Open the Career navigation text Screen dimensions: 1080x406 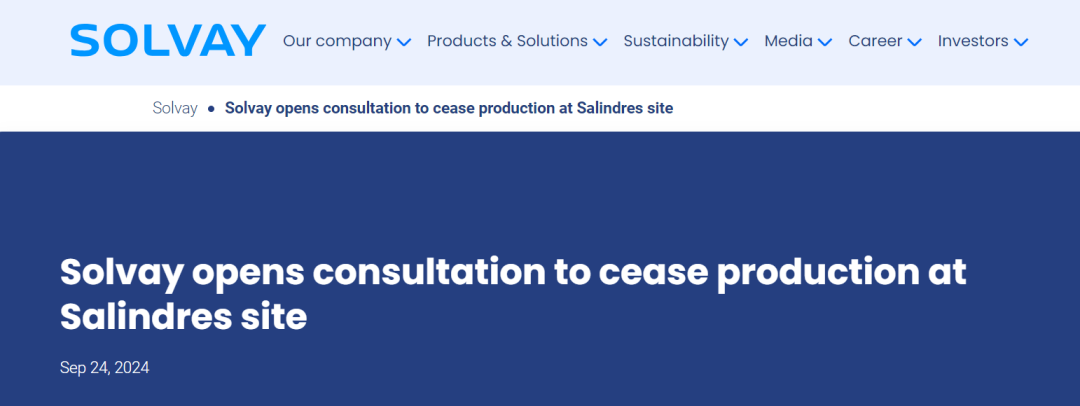click(875, 41)
